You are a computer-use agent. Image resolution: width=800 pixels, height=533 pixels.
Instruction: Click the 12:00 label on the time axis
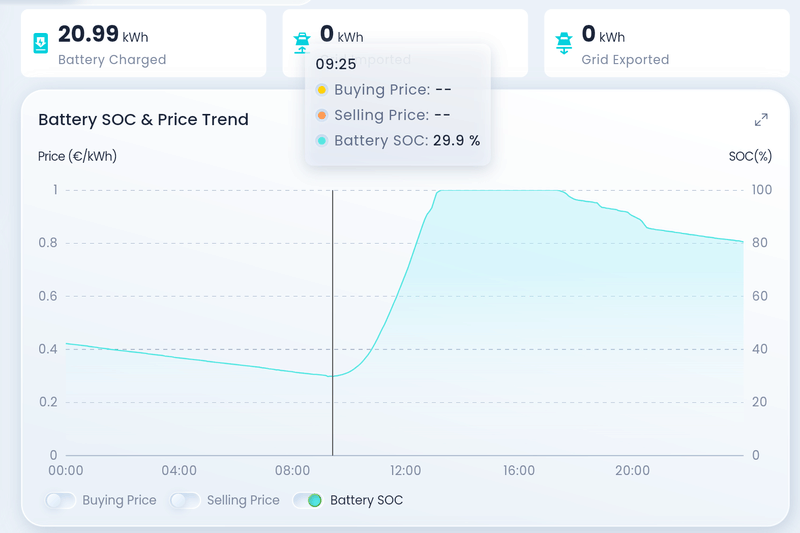point(405,471)
